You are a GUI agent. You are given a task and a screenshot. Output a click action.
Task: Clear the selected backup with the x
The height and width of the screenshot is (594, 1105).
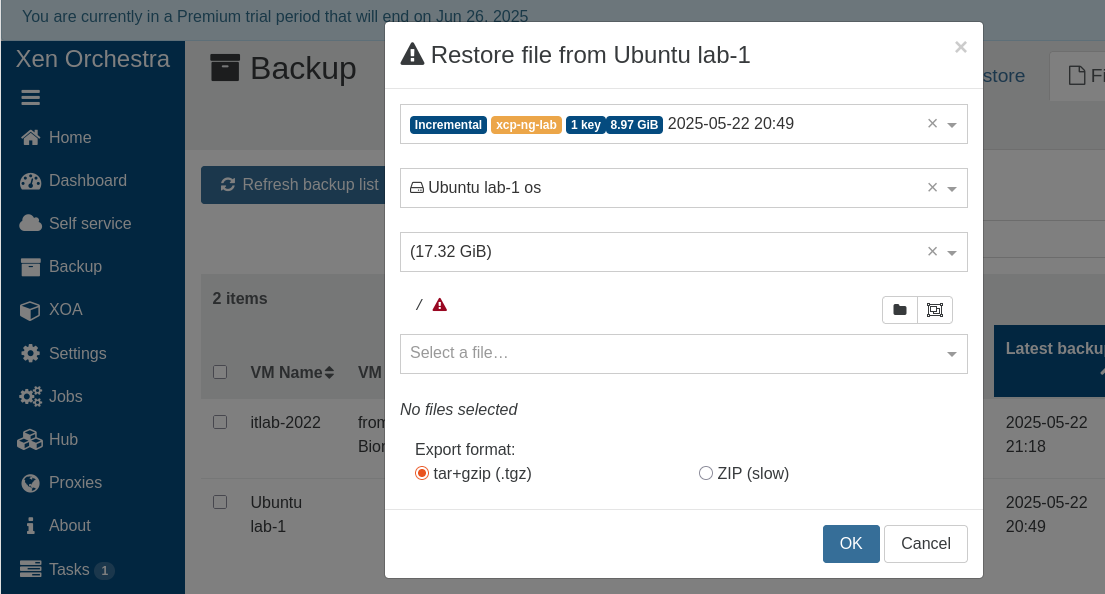pyautogui.click(x=932, y=124)
